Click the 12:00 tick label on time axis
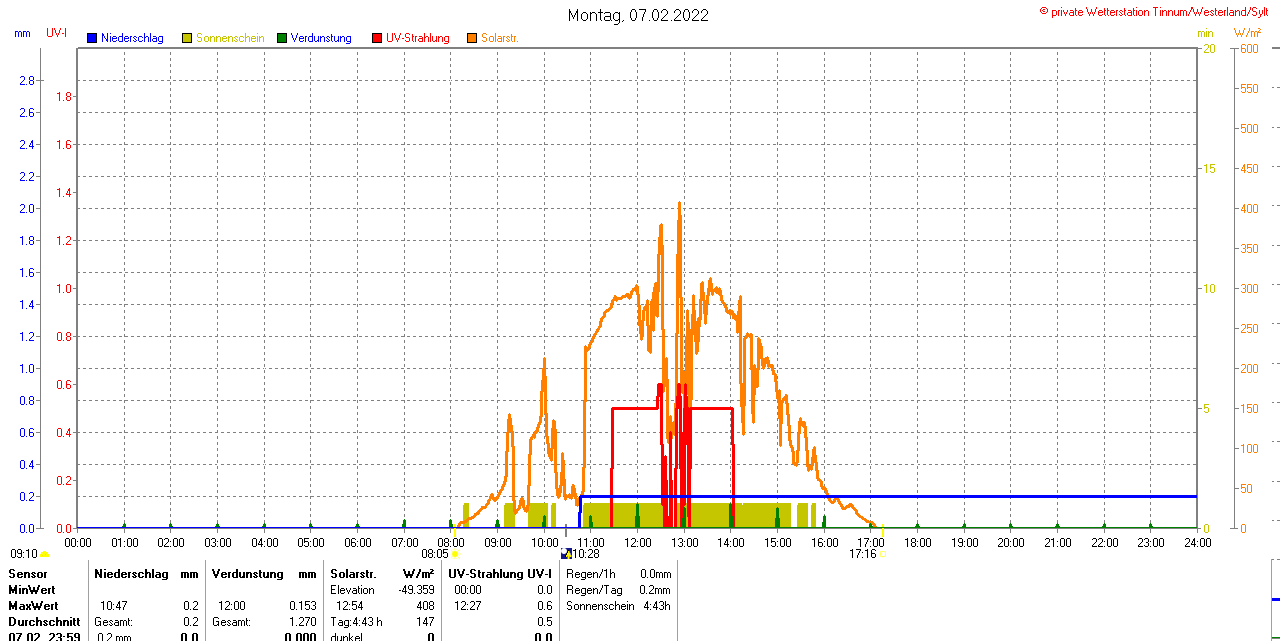Viewport: 1280px width, 641px height. [638, 543]
